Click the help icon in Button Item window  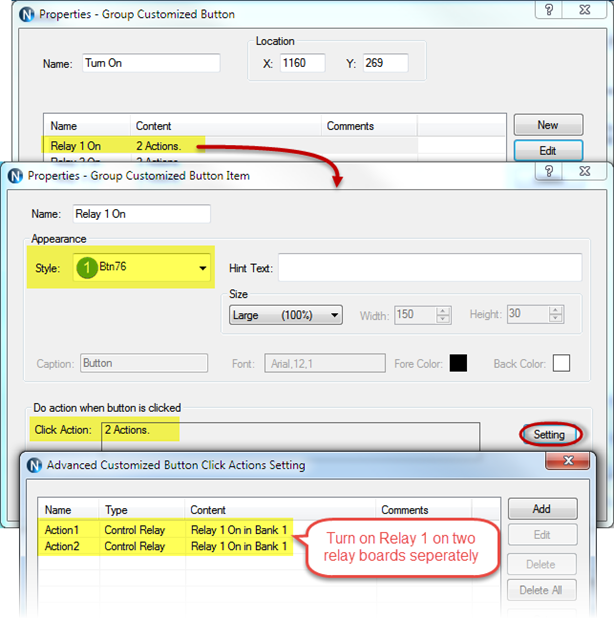point(549,171)
